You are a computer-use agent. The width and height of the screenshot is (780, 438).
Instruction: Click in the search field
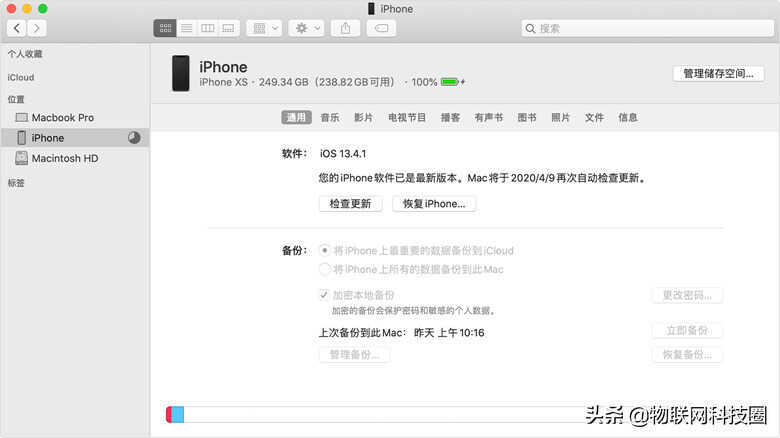pos(648,28)
